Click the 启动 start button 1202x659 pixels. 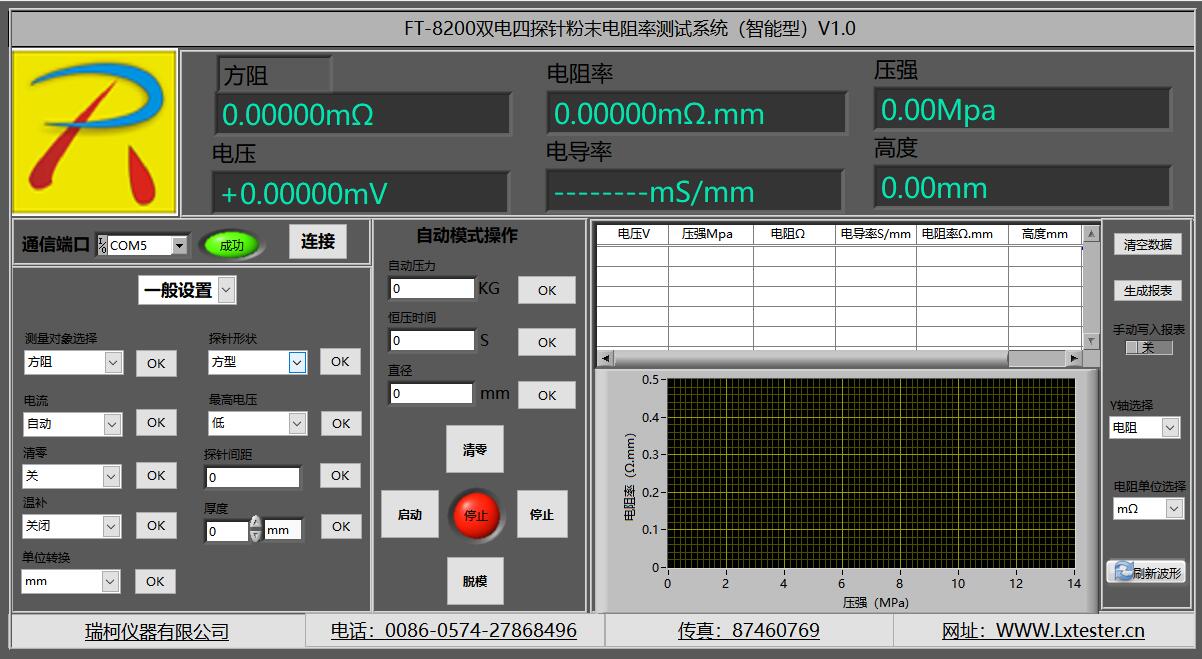click(410, 514)
